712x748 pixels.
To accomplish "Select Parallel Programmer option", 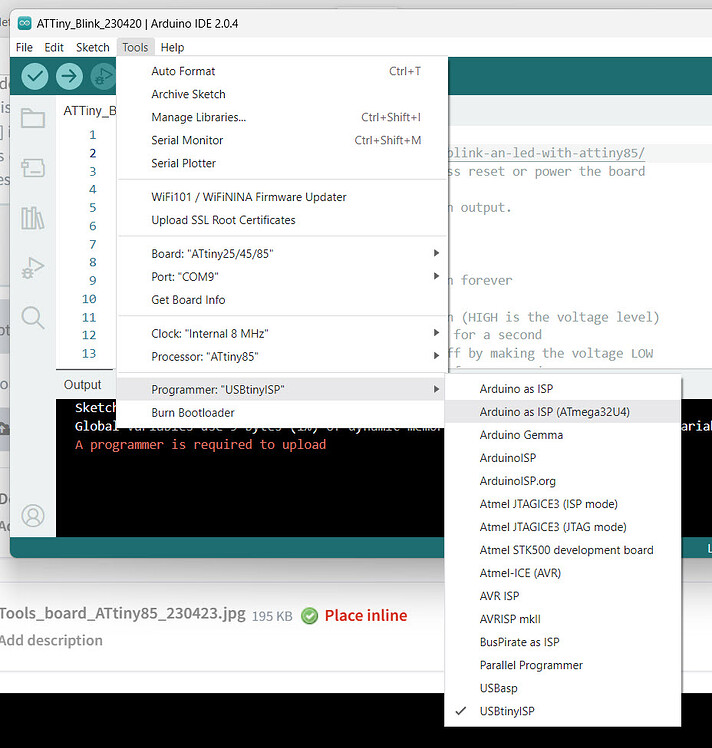I will [x=563, y=665].
